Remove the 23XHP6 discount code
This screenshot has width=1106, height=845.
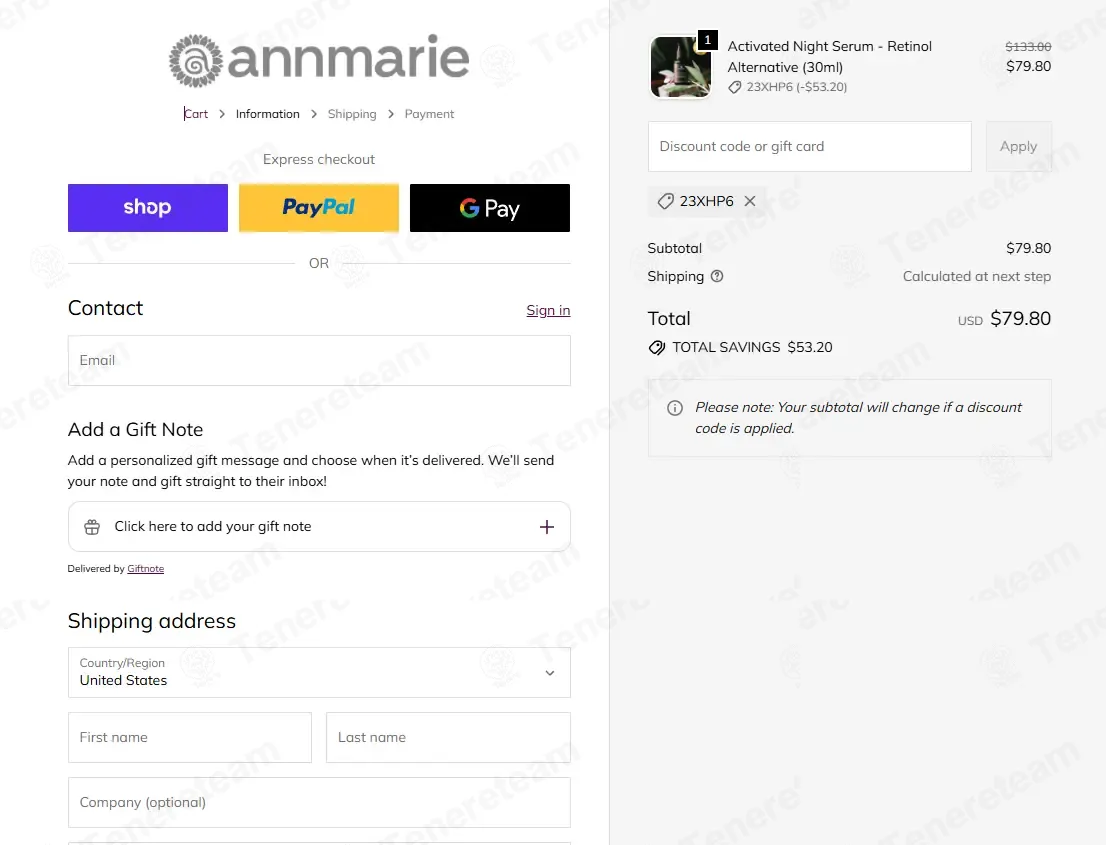(x=750, y=201)
